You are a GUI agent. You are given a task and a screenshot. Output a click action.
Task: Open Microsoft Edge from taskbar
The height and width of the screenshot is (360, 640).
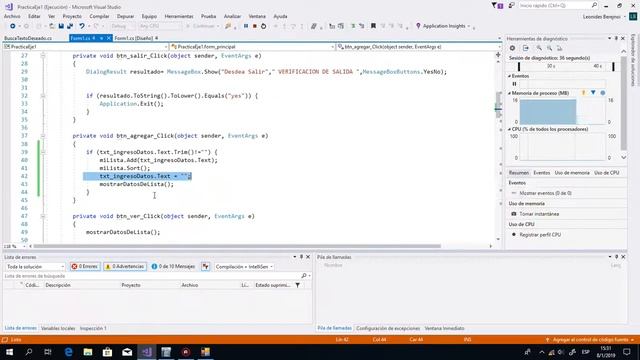point(68,352)
